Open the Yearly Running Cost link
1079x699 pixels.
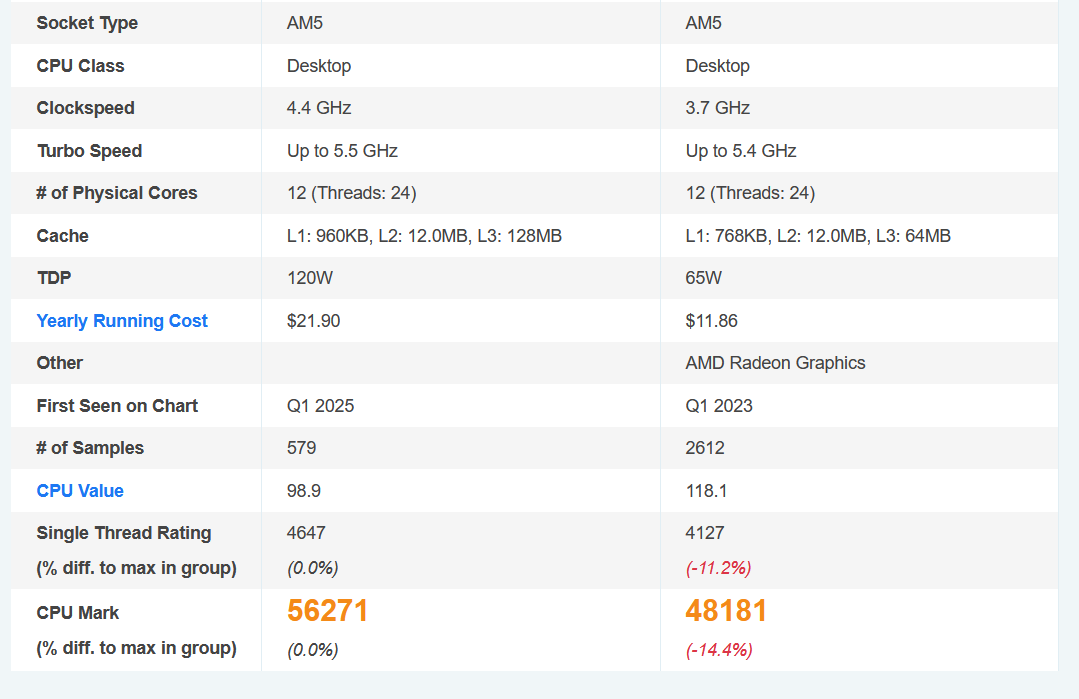(x=122, y=321)
